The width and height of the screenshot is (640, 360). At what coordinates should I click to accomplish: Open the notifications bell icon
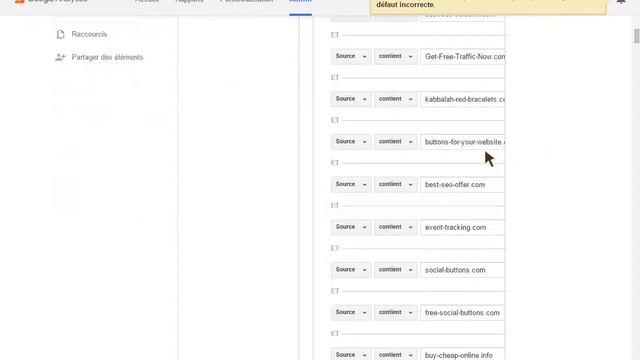click(621, 2)
